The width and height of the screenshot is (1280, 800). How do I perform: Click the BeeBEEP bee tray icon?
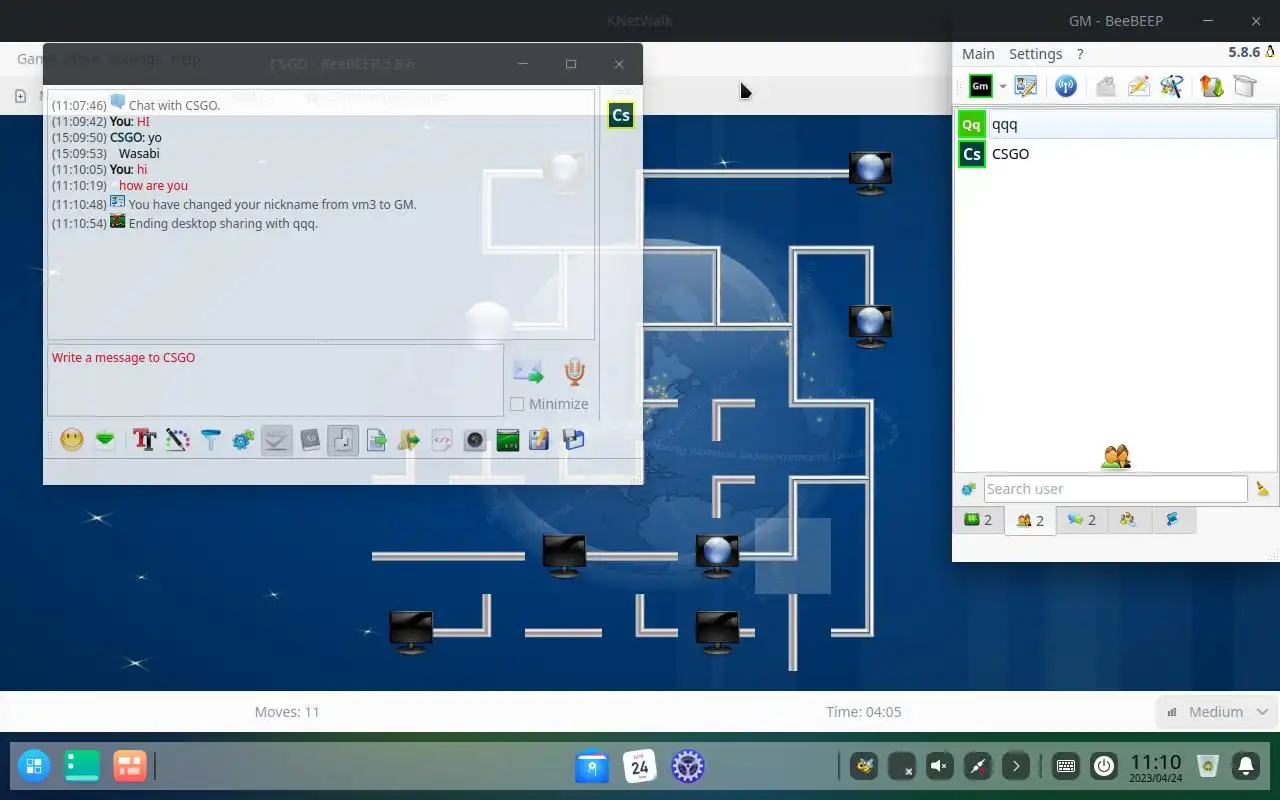coord(864,767)
